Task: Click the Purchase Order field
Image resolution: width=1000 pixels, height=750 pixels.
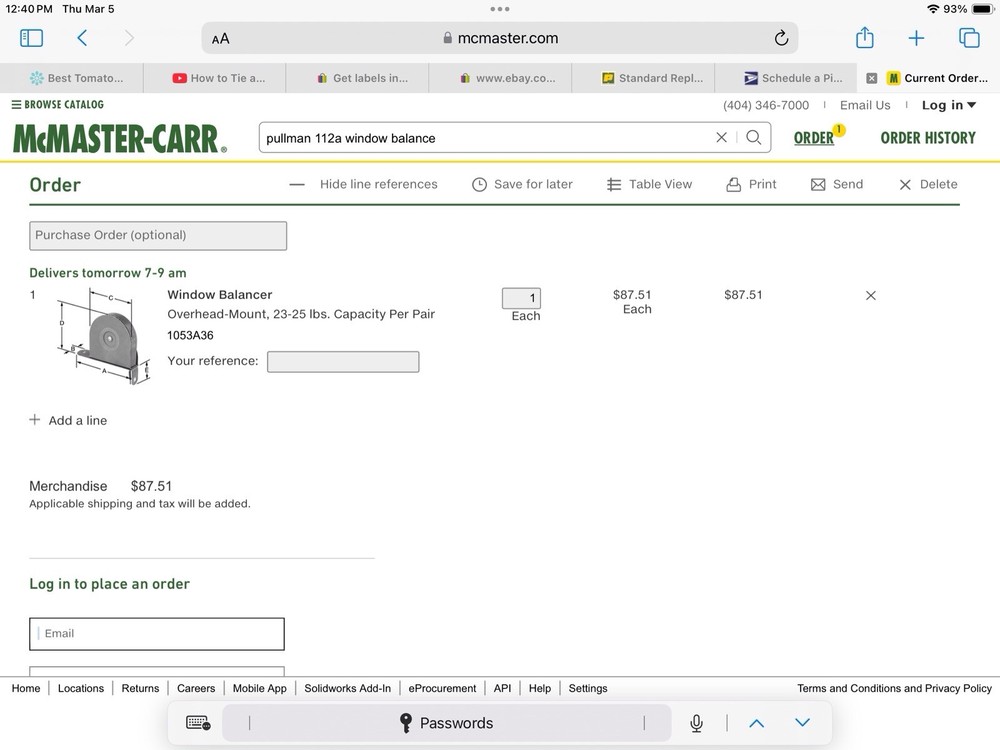Action: [x=158, y=236]
